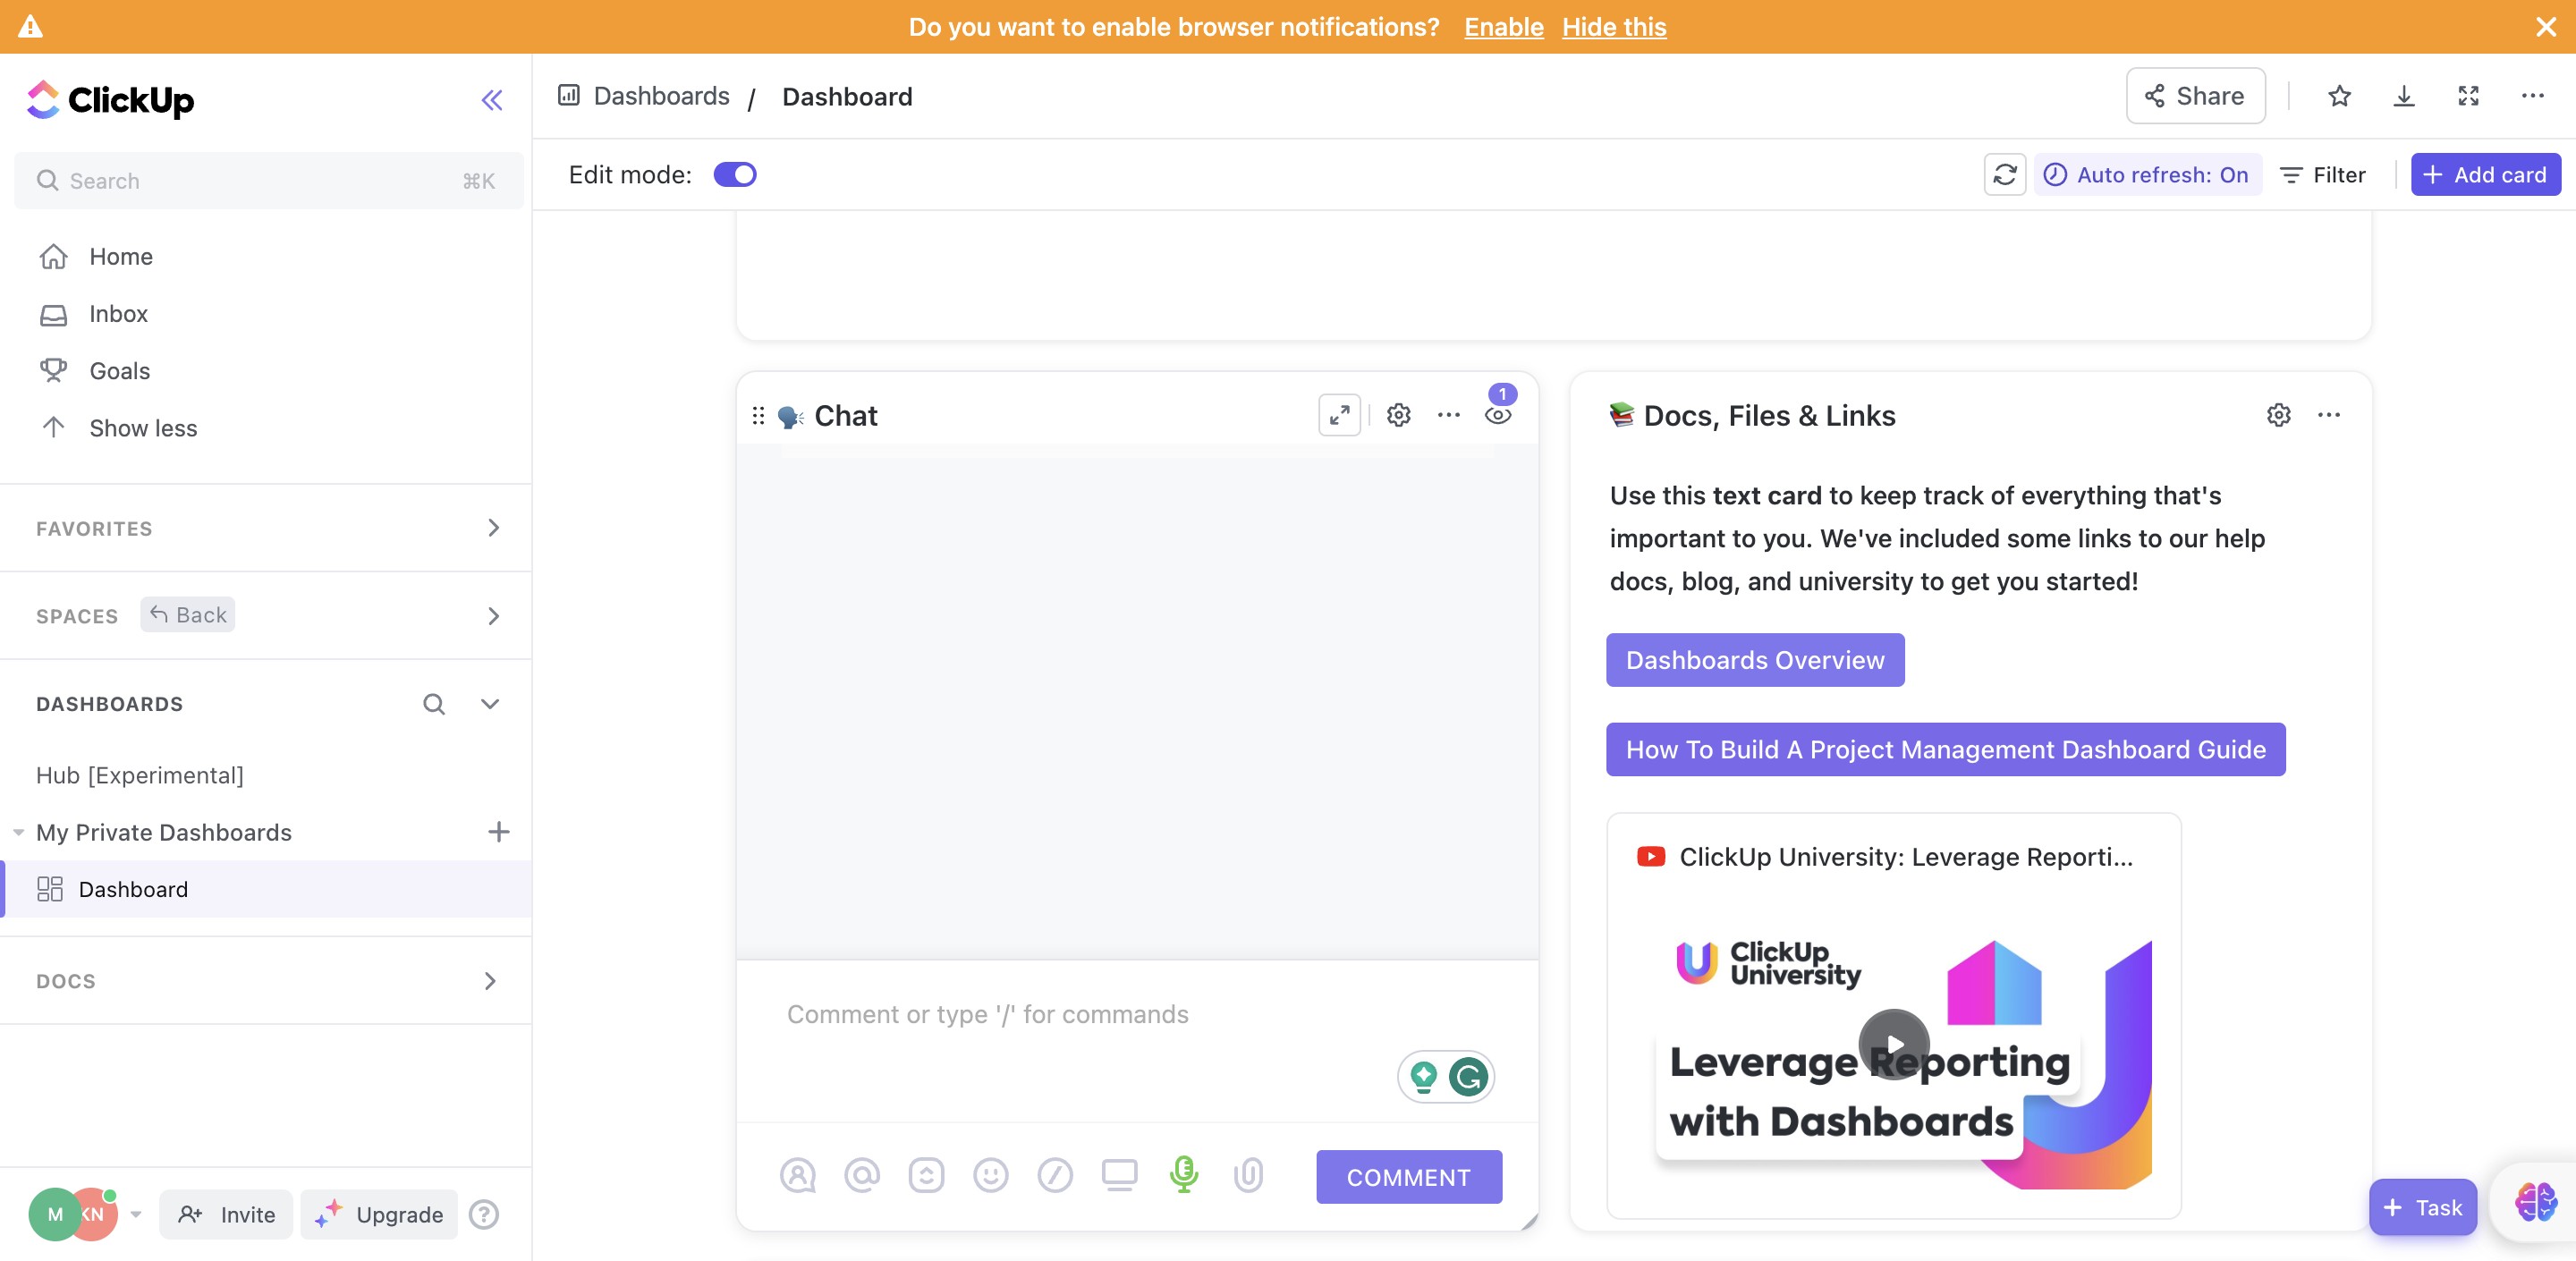
Task: Expand the Docs section in sidebar
Action: coord(490,981)
